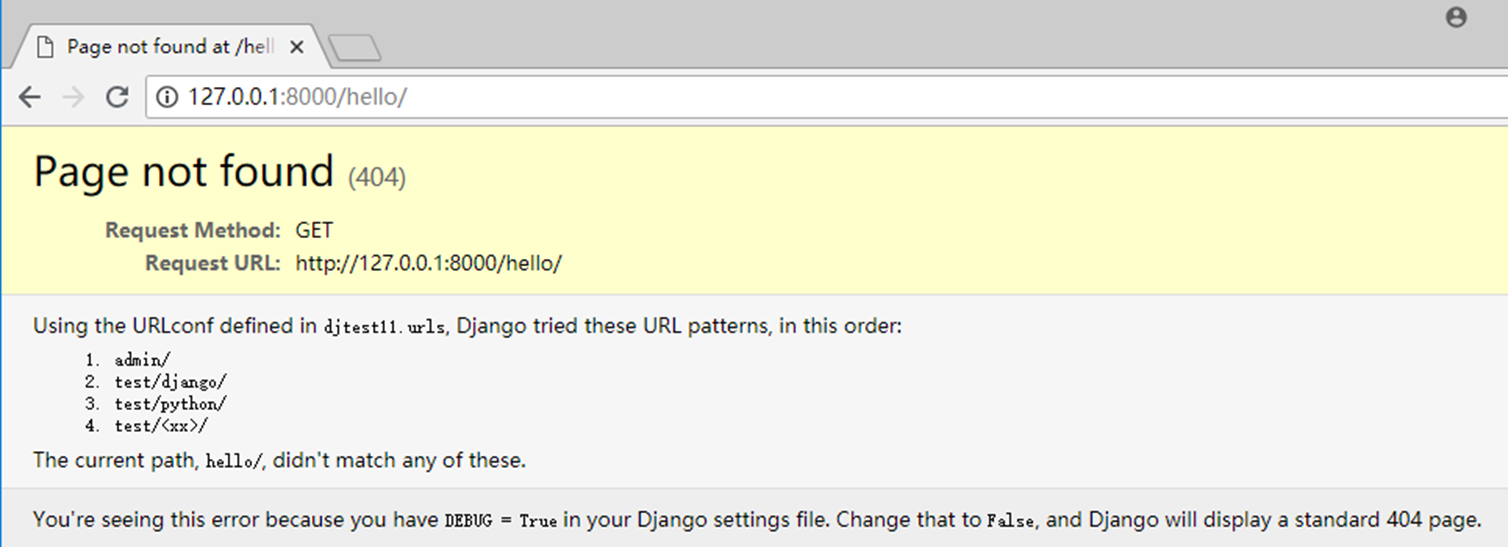
Task: Click the admin/ URL pattern entry
Action: click(143, 359)
